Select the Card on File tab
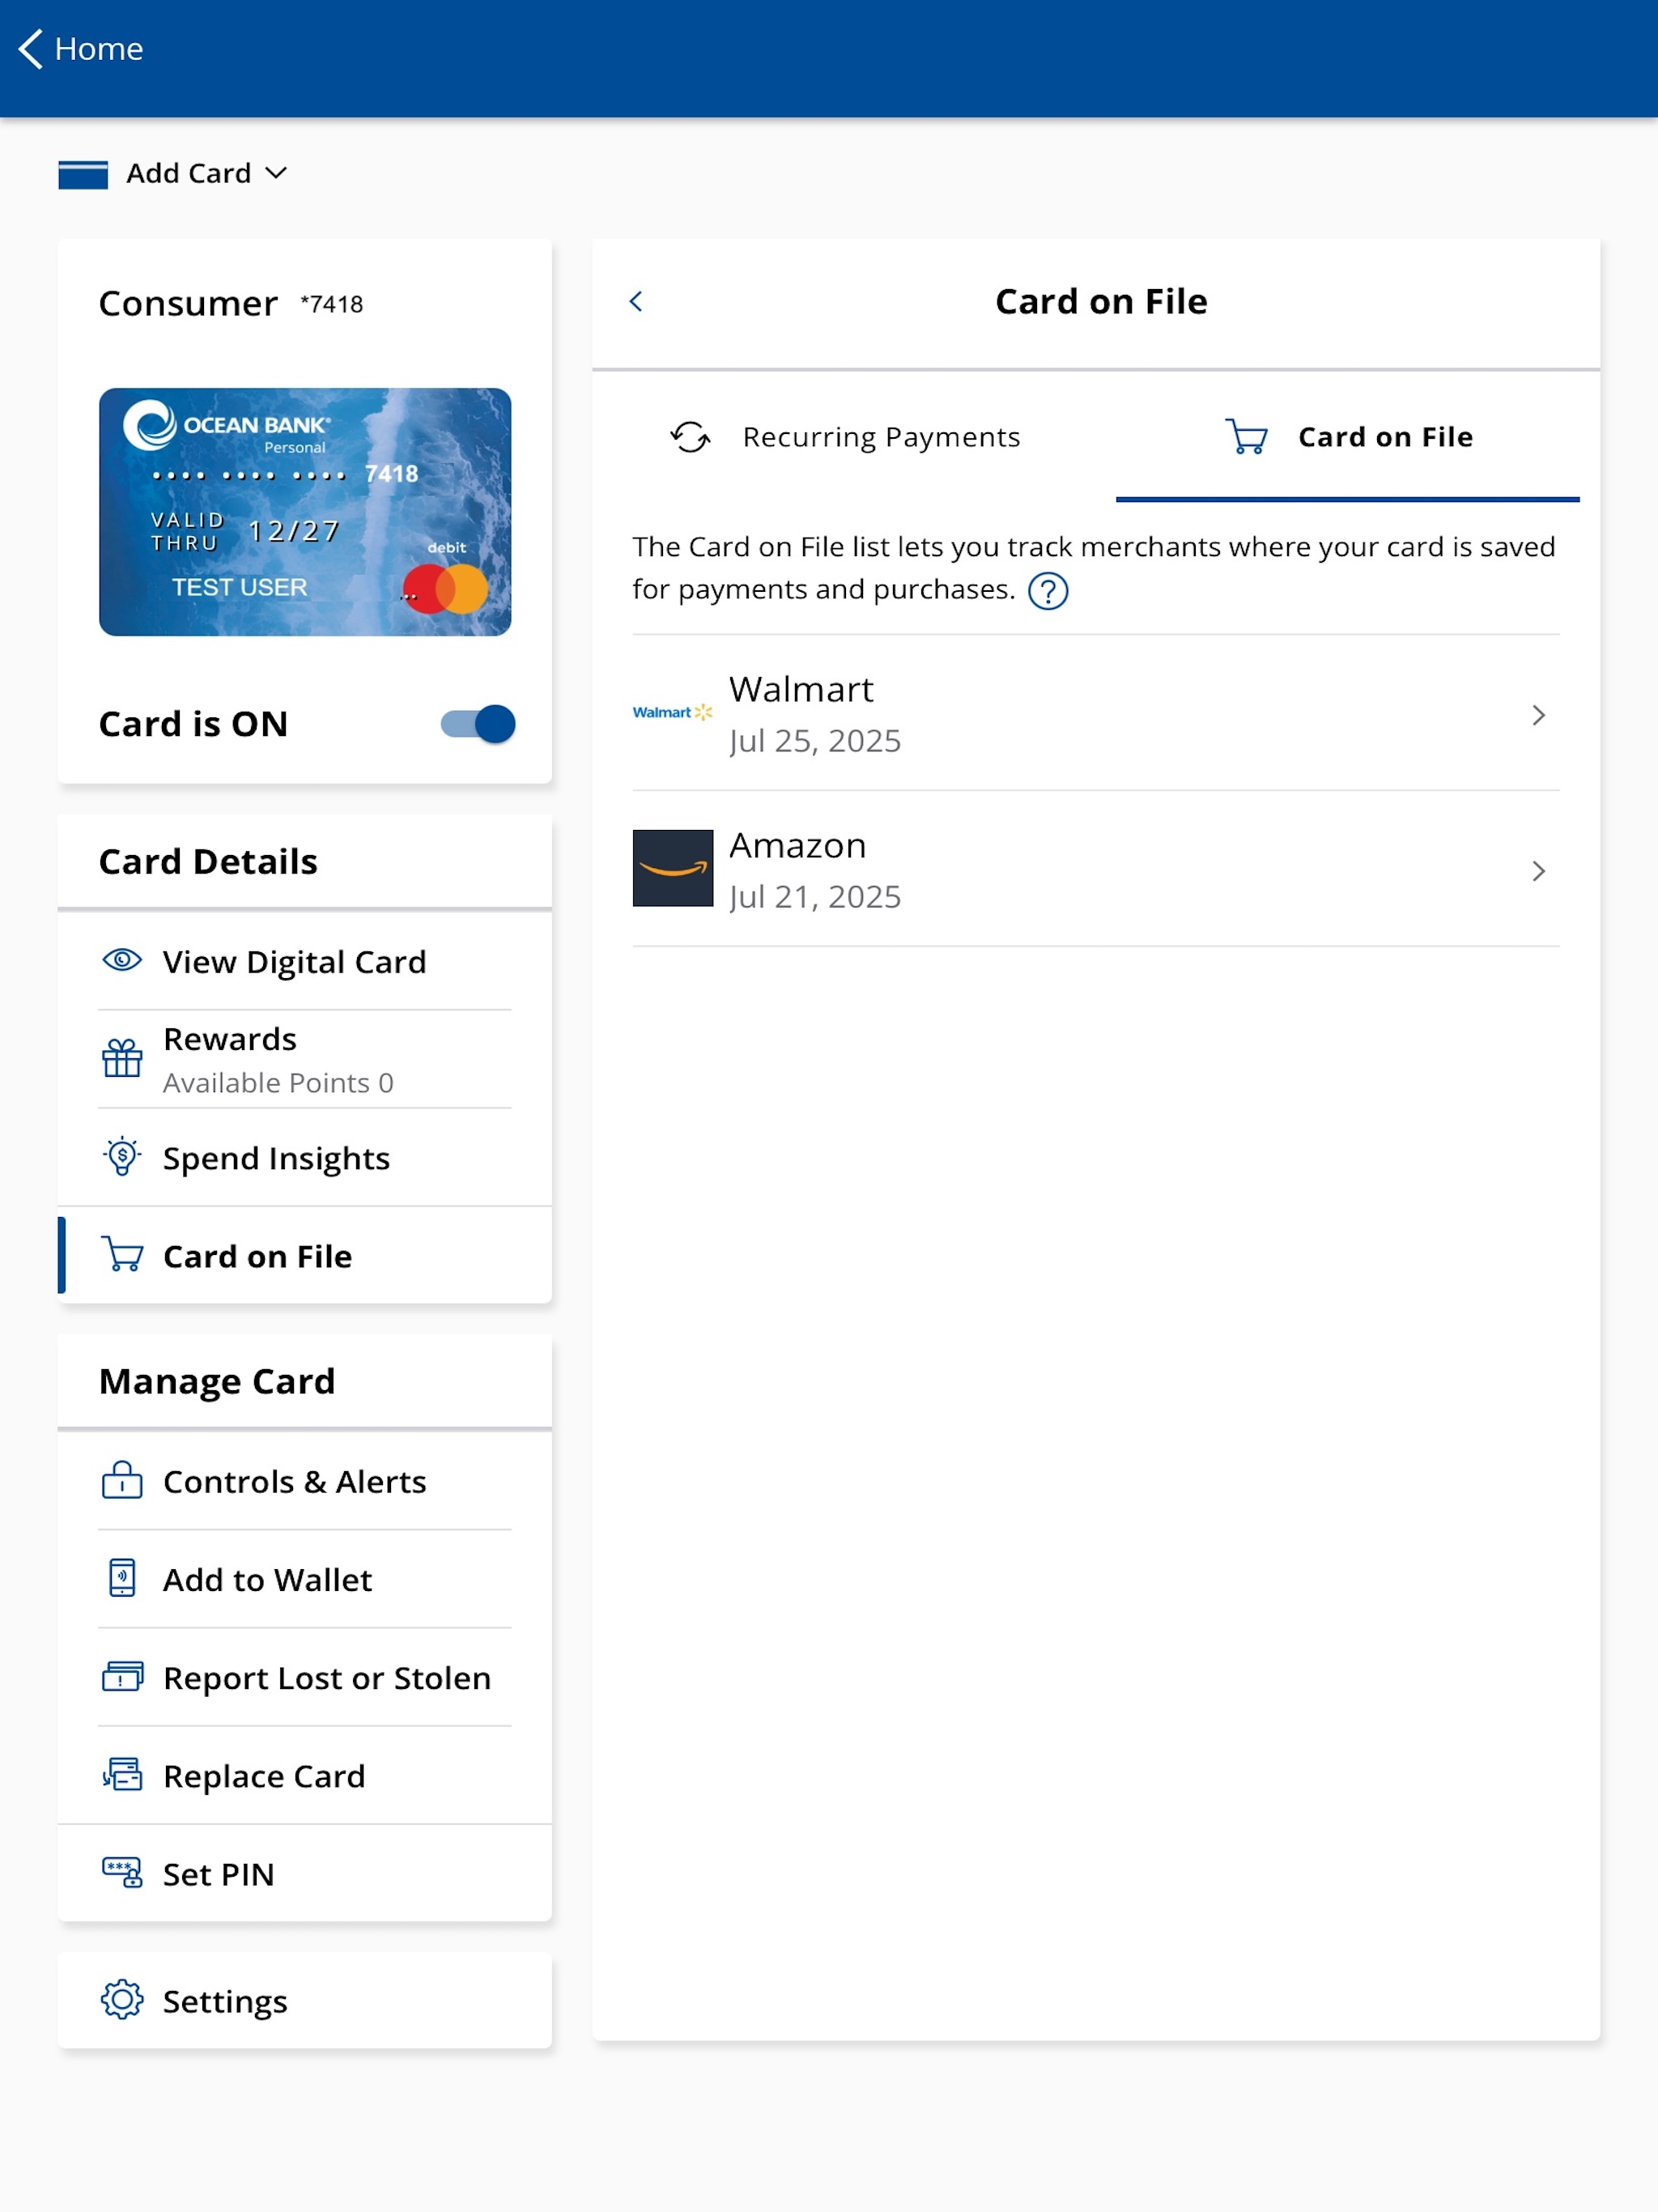Screen dimensions: 1658x2212 [1348, 437]
